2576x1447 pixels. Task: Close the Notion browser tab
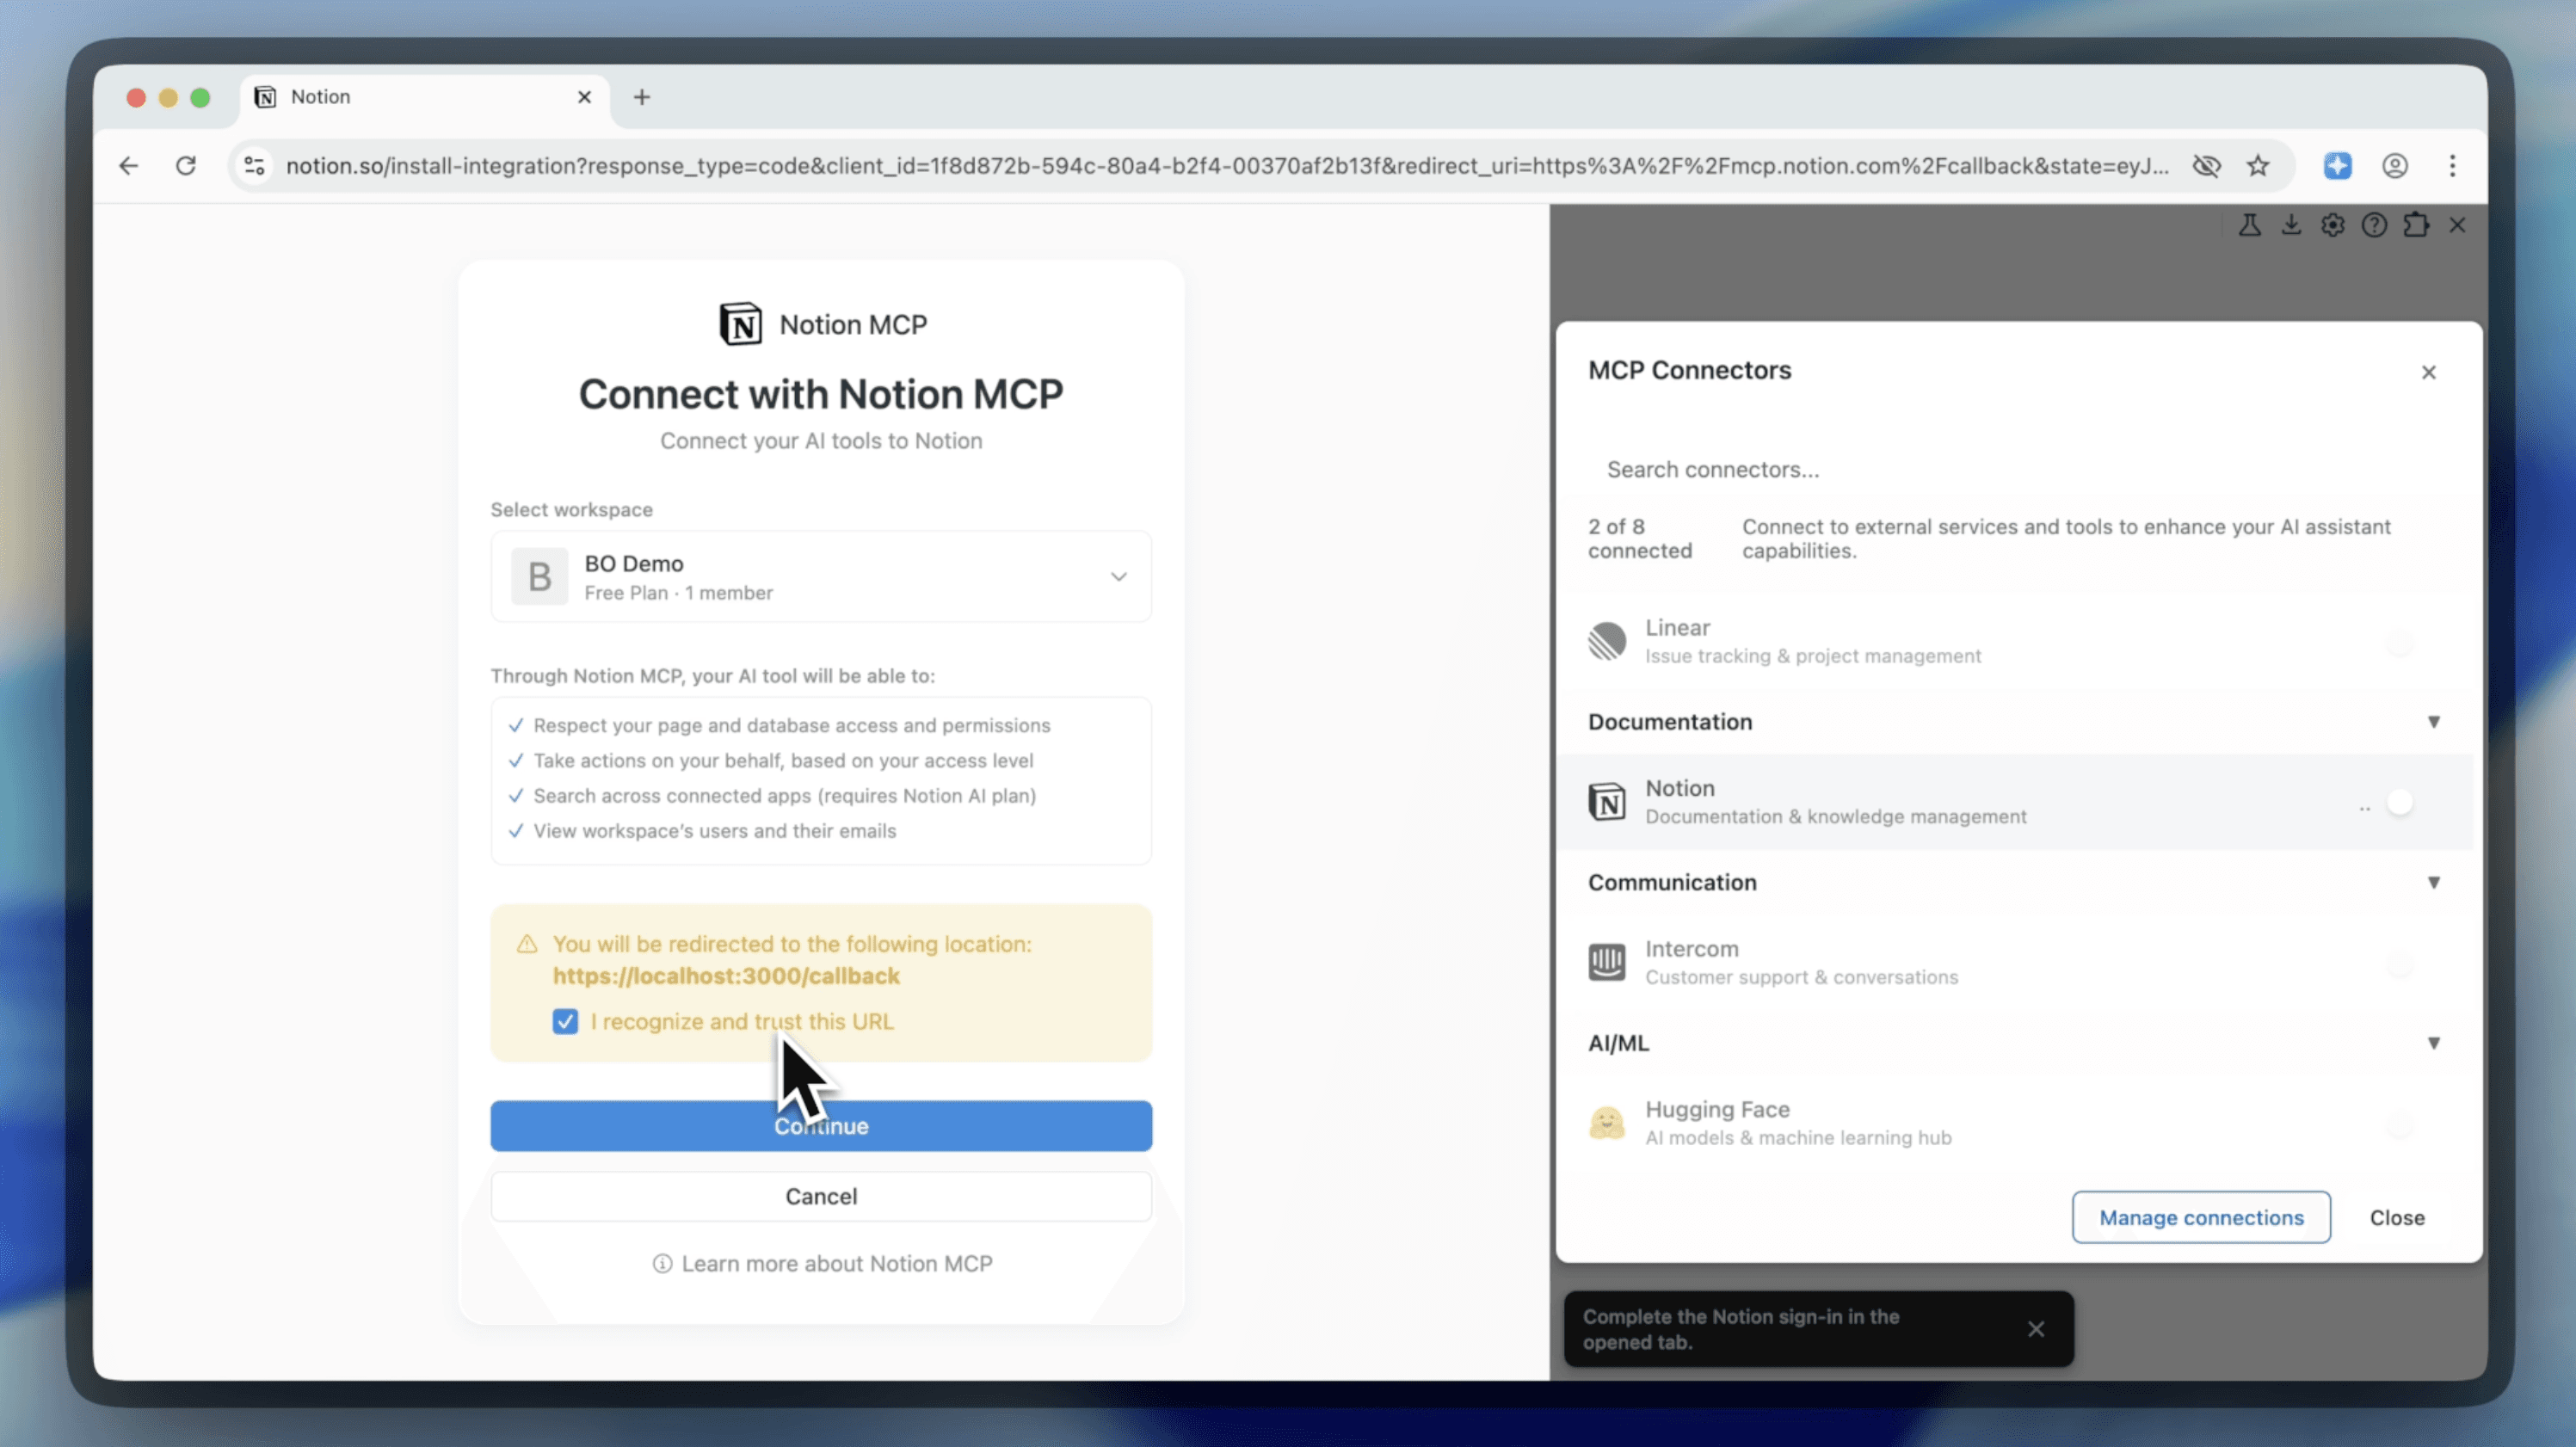(584, 97)
